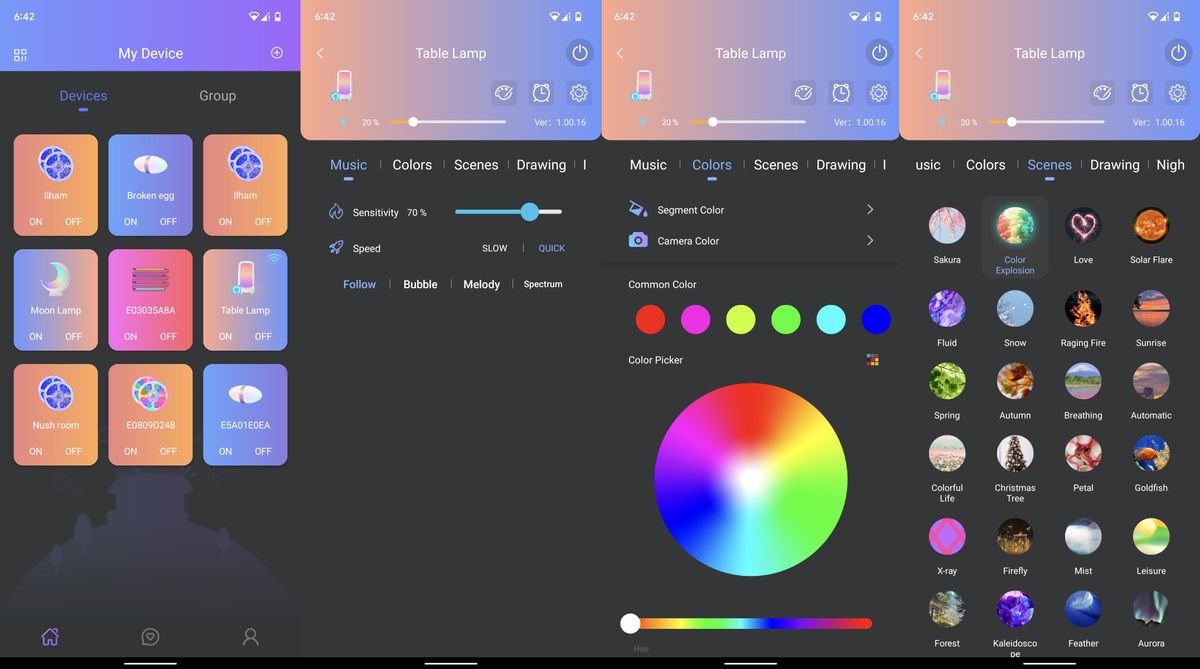
Task: Switch to the Group tab on My Device
Action: click(x=217, y=96)
